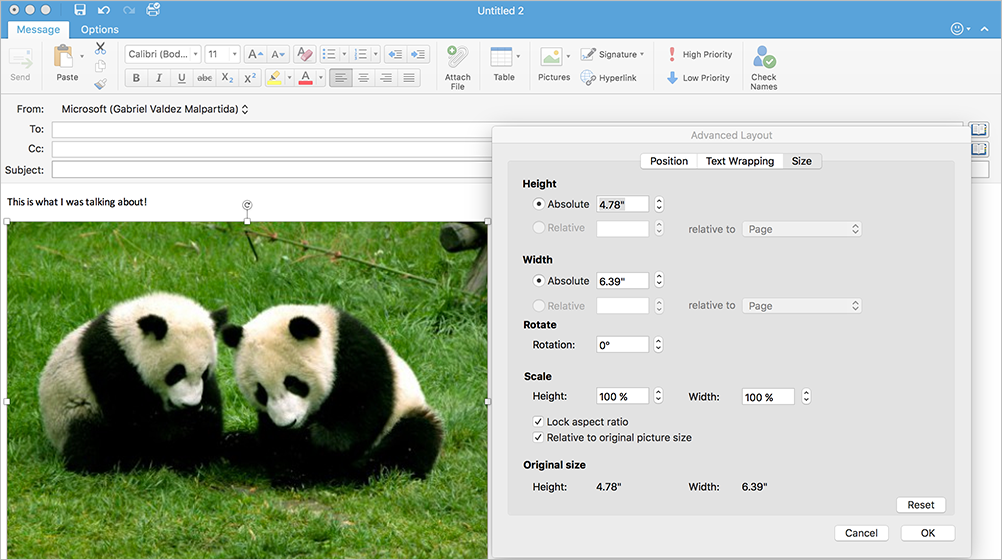This screenshot has width=1002, height=560.
Task: Insert a table using the Table icon
Action: pyautogui.click(x=502, y=58)
